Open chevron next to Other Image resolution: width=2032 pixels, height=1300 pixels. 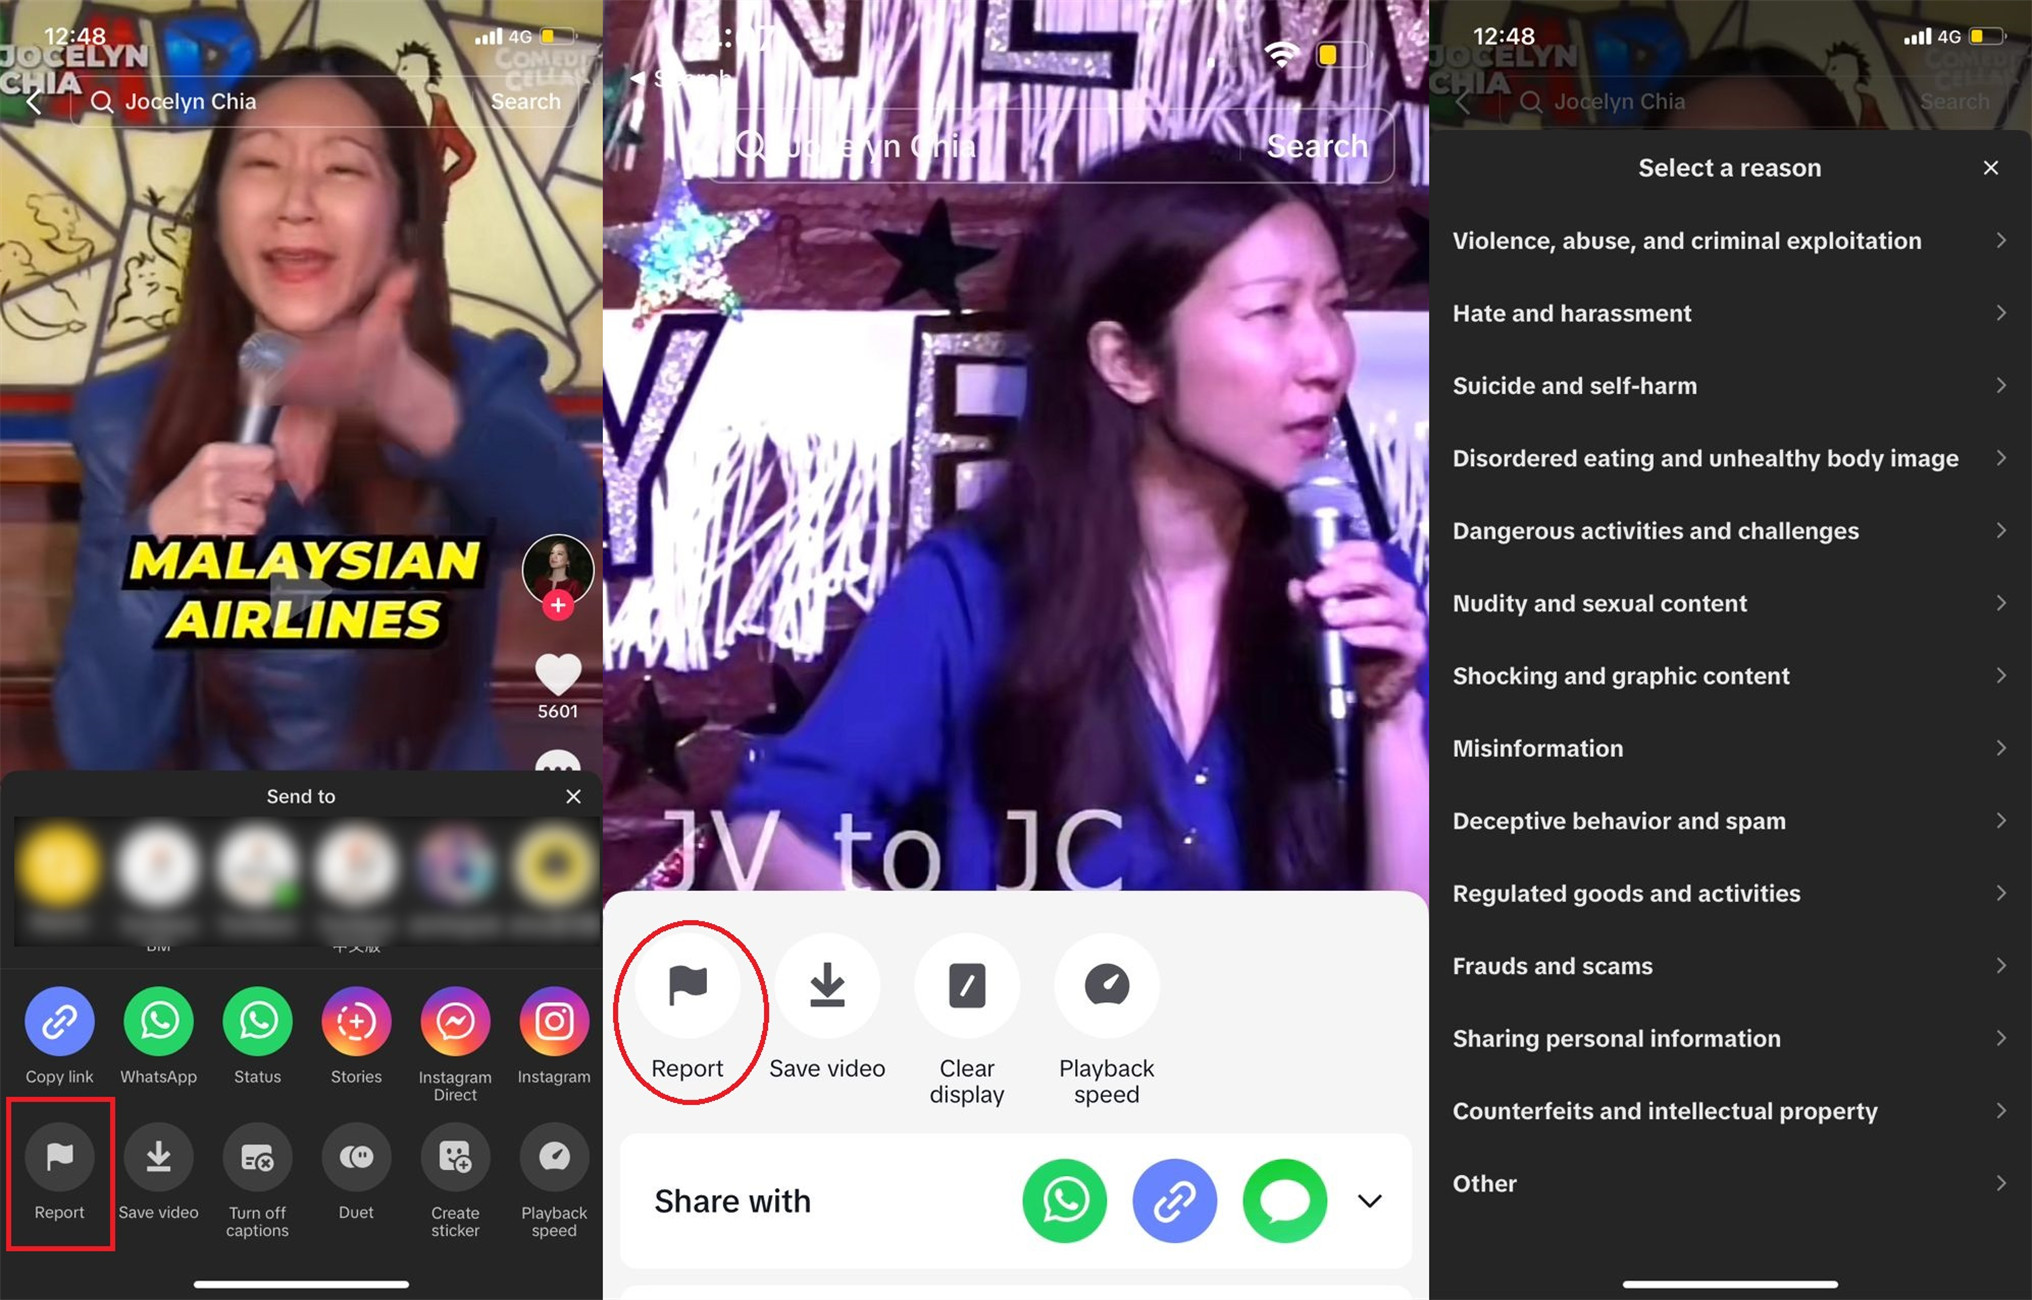tap(2001, 1183)
